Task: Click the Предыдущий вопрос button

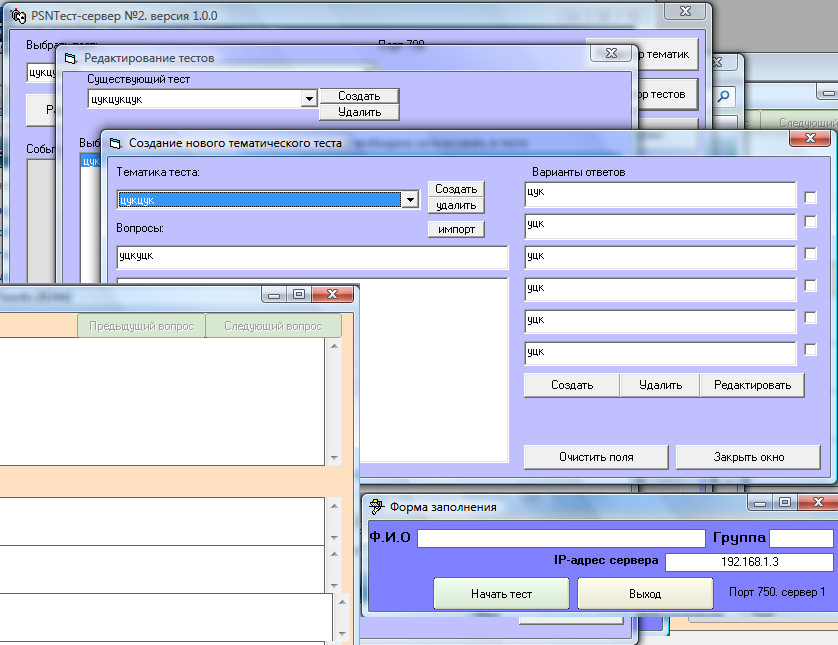Action: (142, 326)
